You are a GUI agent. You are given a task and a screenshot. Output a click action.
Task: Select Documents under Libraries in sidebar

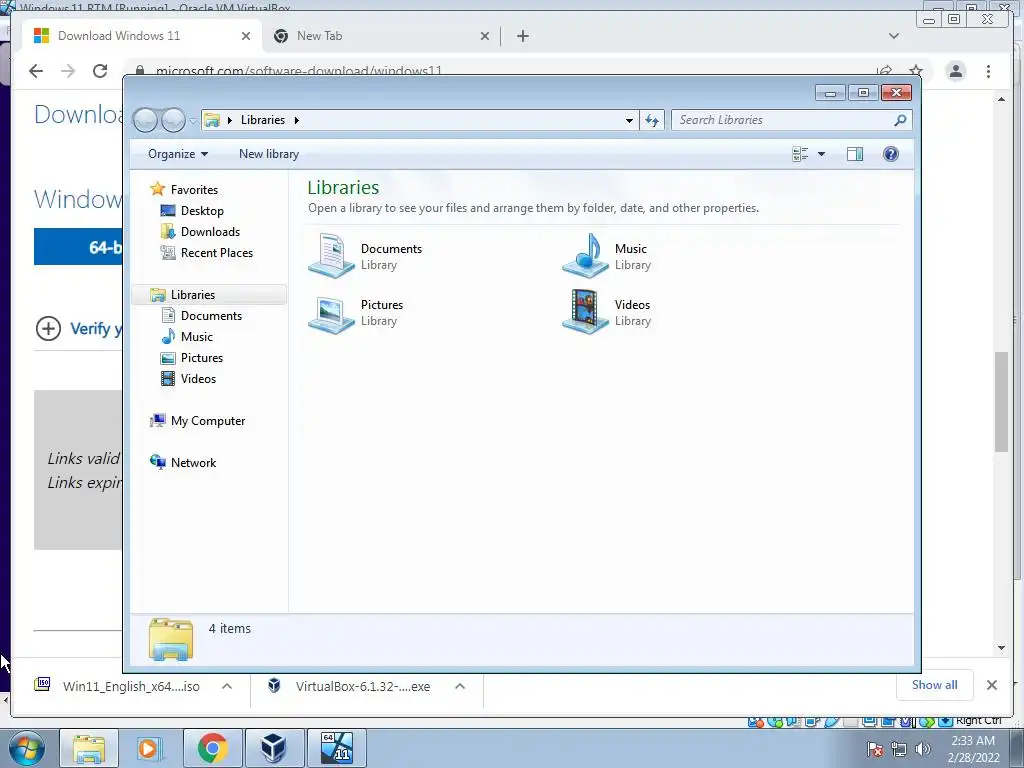[211, 315]
